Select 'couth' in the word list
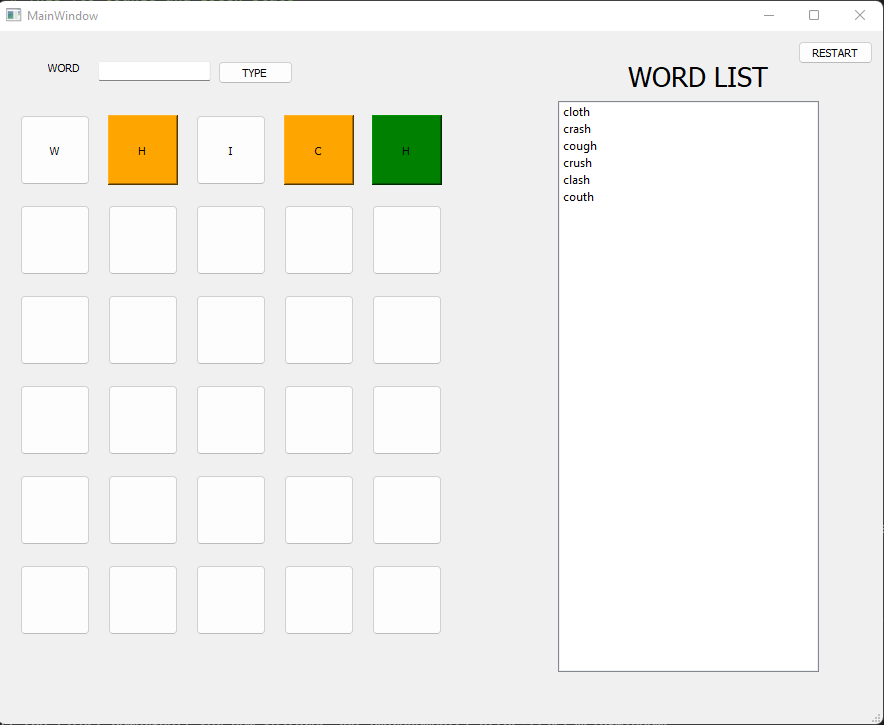 point(578,196)
